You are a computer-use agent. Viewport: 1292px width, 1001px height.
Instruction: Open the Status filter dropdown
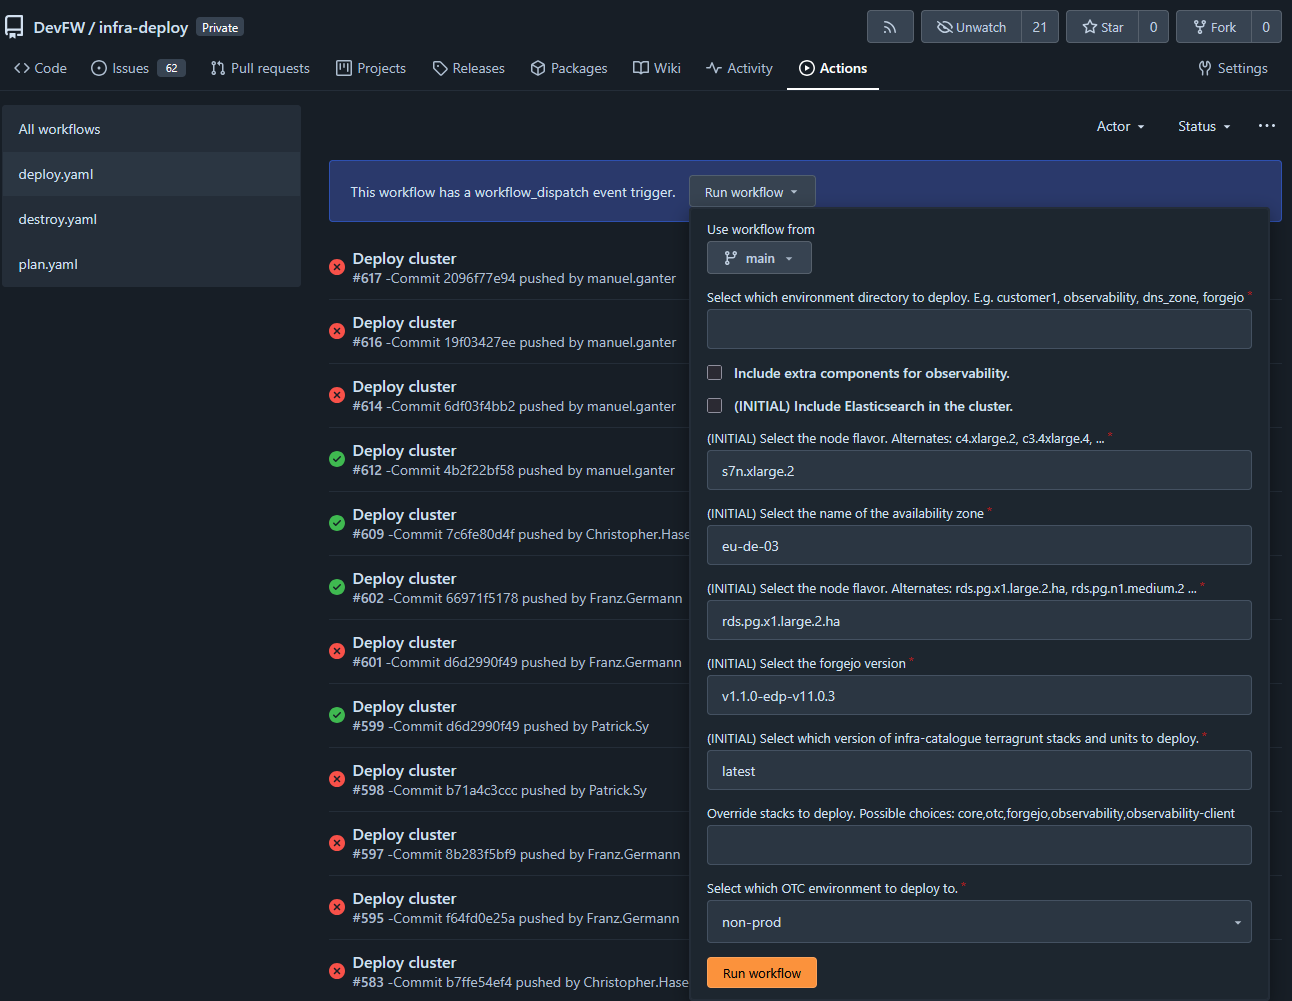pyautogui.click(x=1203, y=126)
